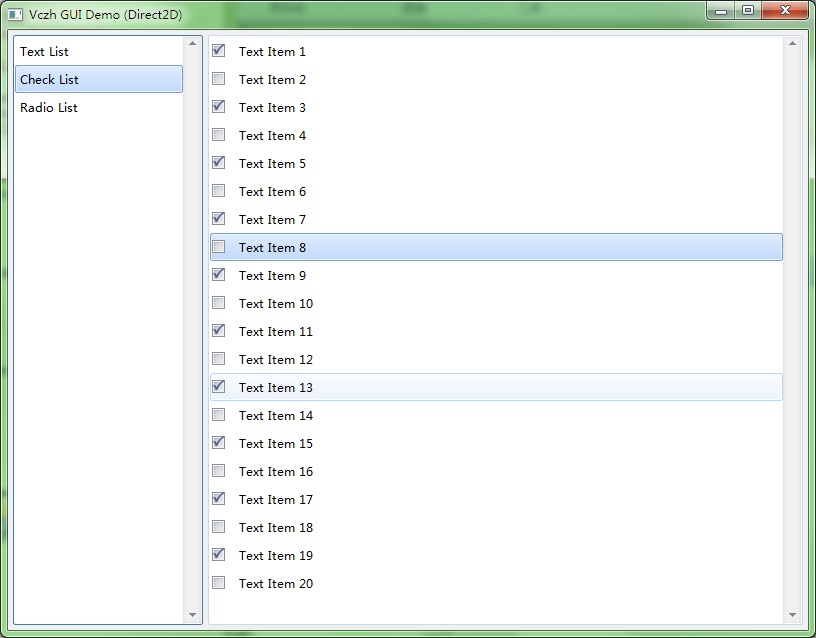Viewport: 816px width, 638px height.
Task: Click the Text Item 13 label
Action: 276,388
